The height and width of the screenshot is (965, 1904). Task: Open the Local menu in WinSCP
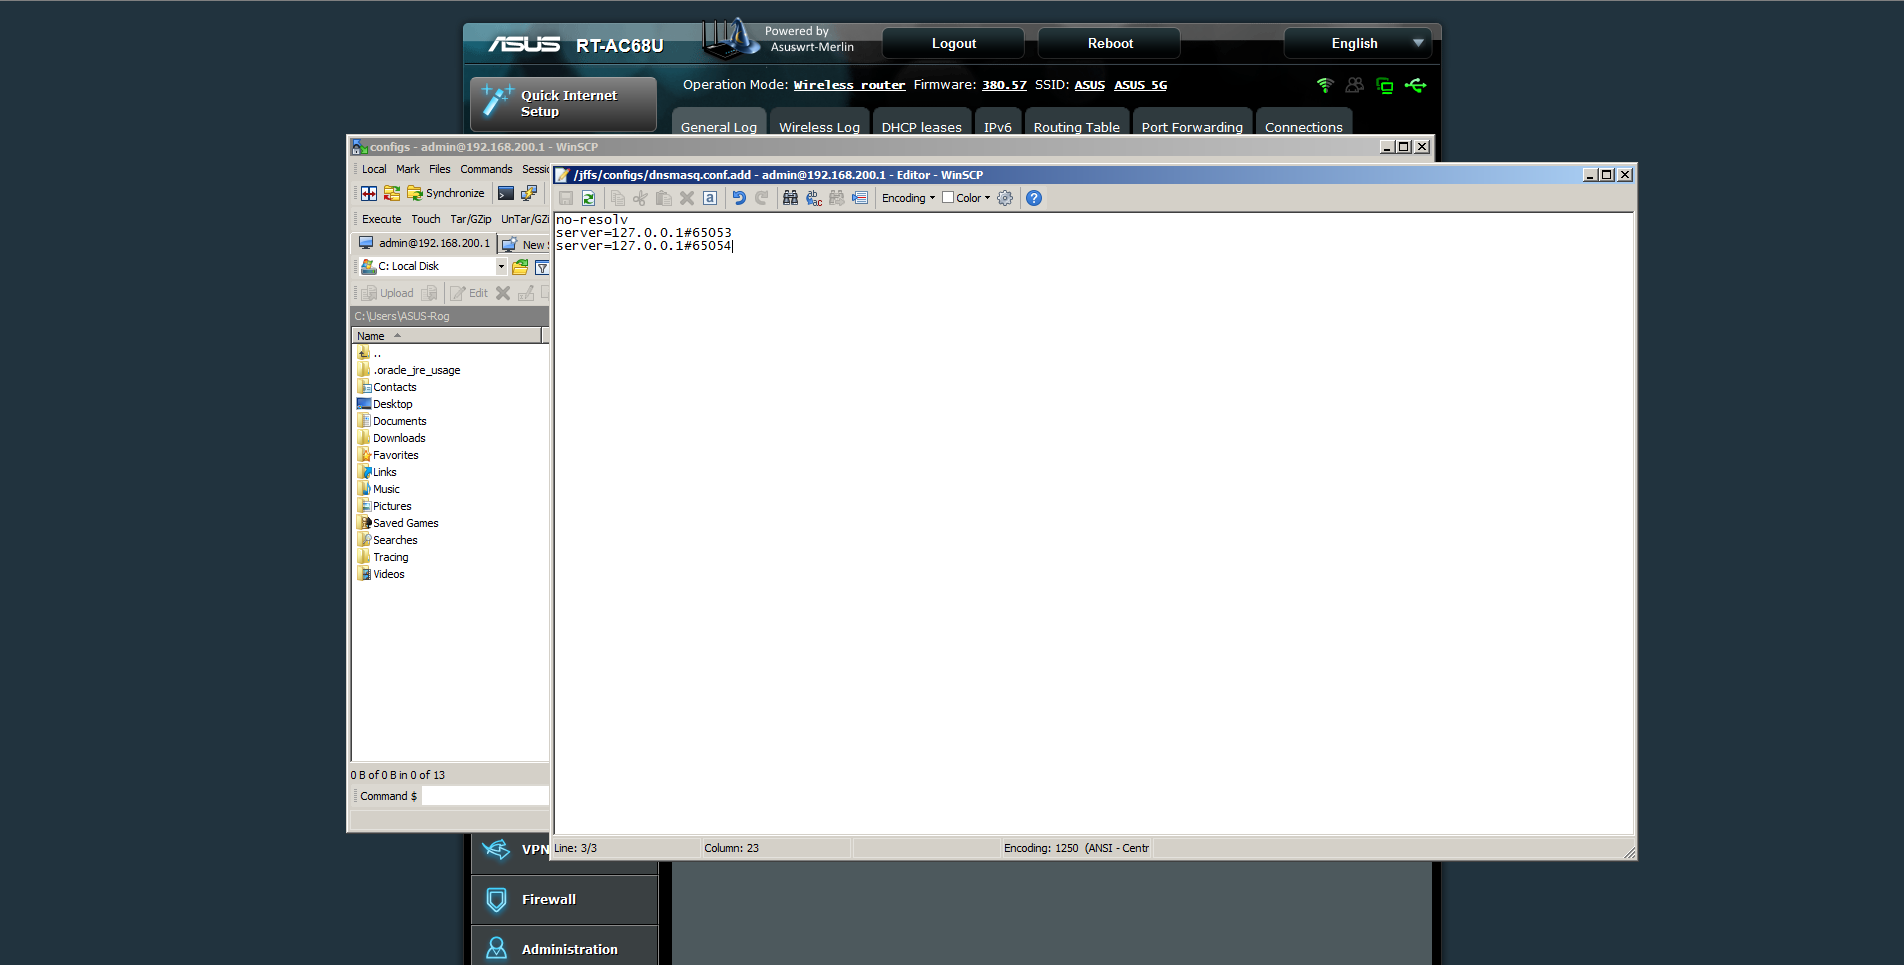pyautogui.click(x=374, y=169)
